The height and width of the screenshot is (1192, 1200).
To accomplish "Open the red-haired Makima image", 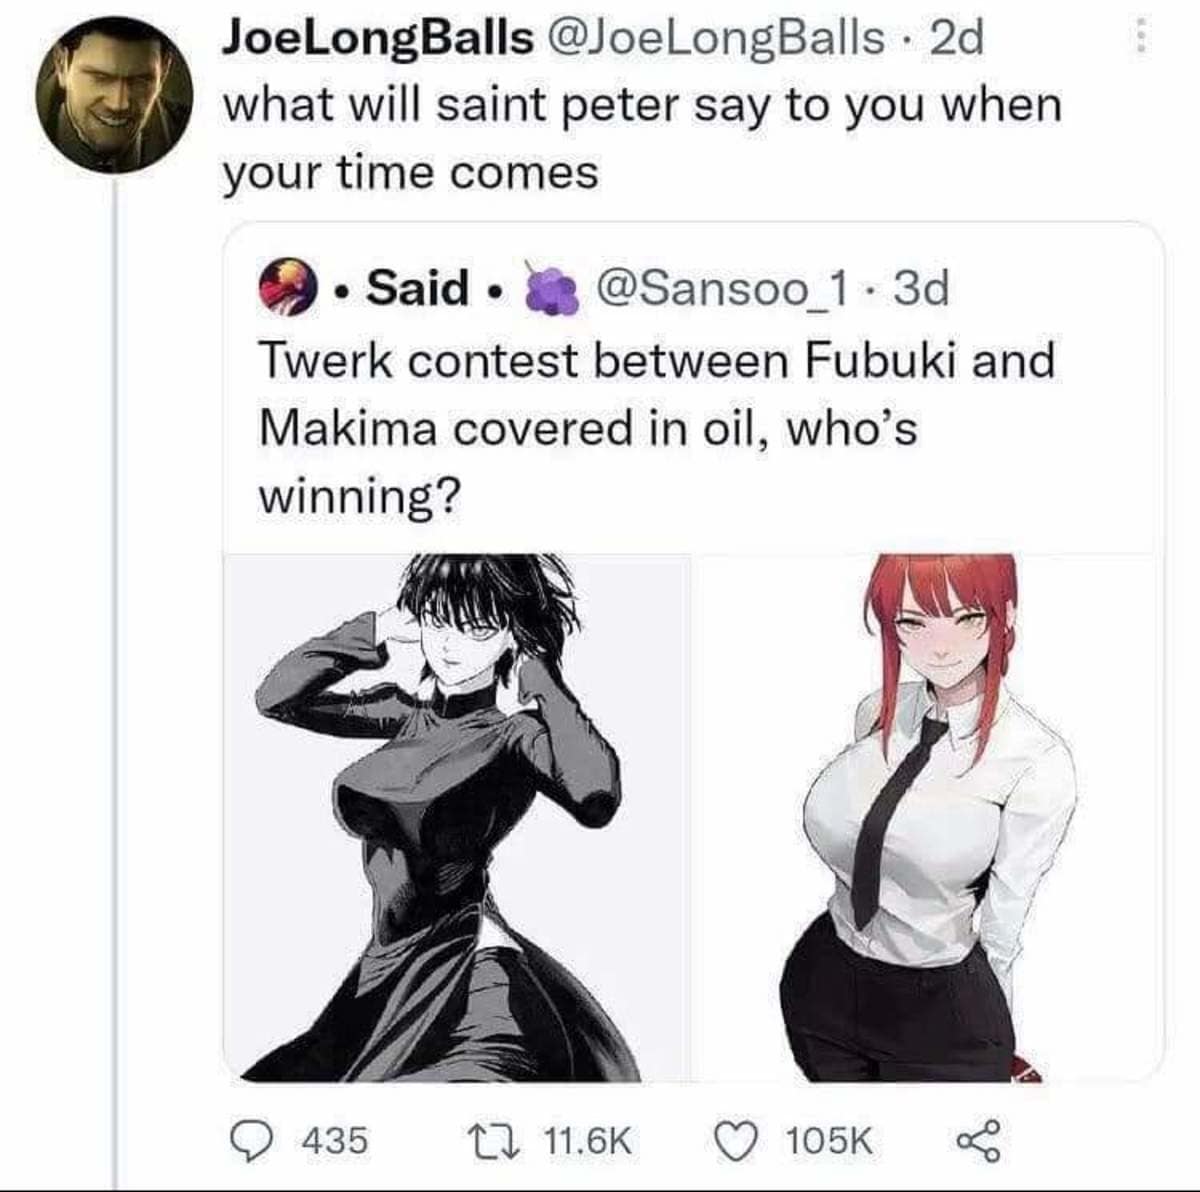I will point(927,817).
